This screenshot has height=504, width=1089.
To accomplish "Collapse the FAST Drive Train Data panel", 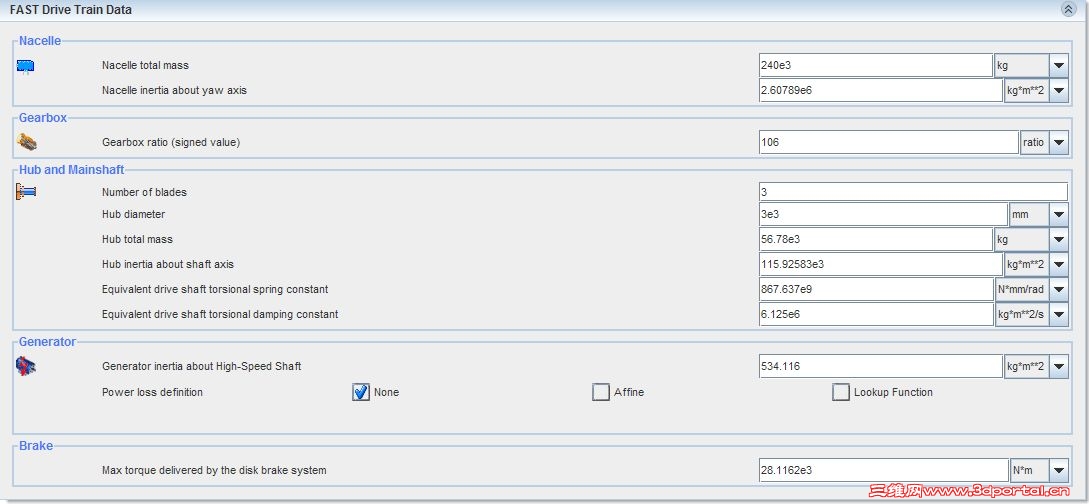I will click(1068, 10).
